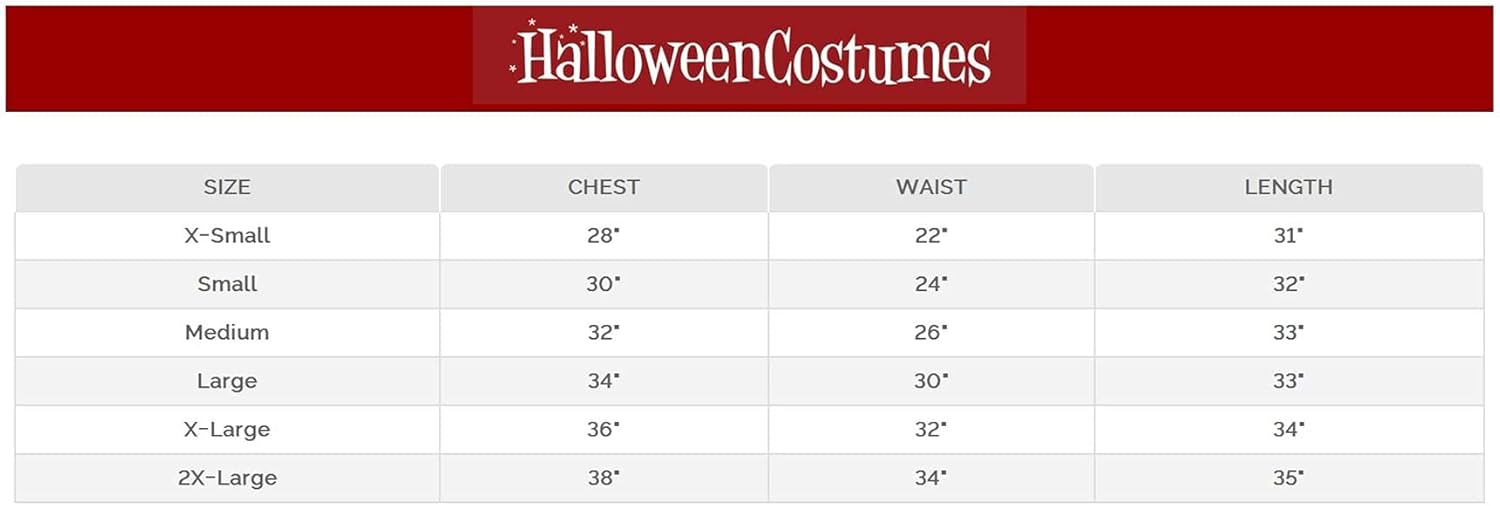This screenshot has height=506, width=1500.
Task: Click the X-Small size row label
Action: pos(227,236)
